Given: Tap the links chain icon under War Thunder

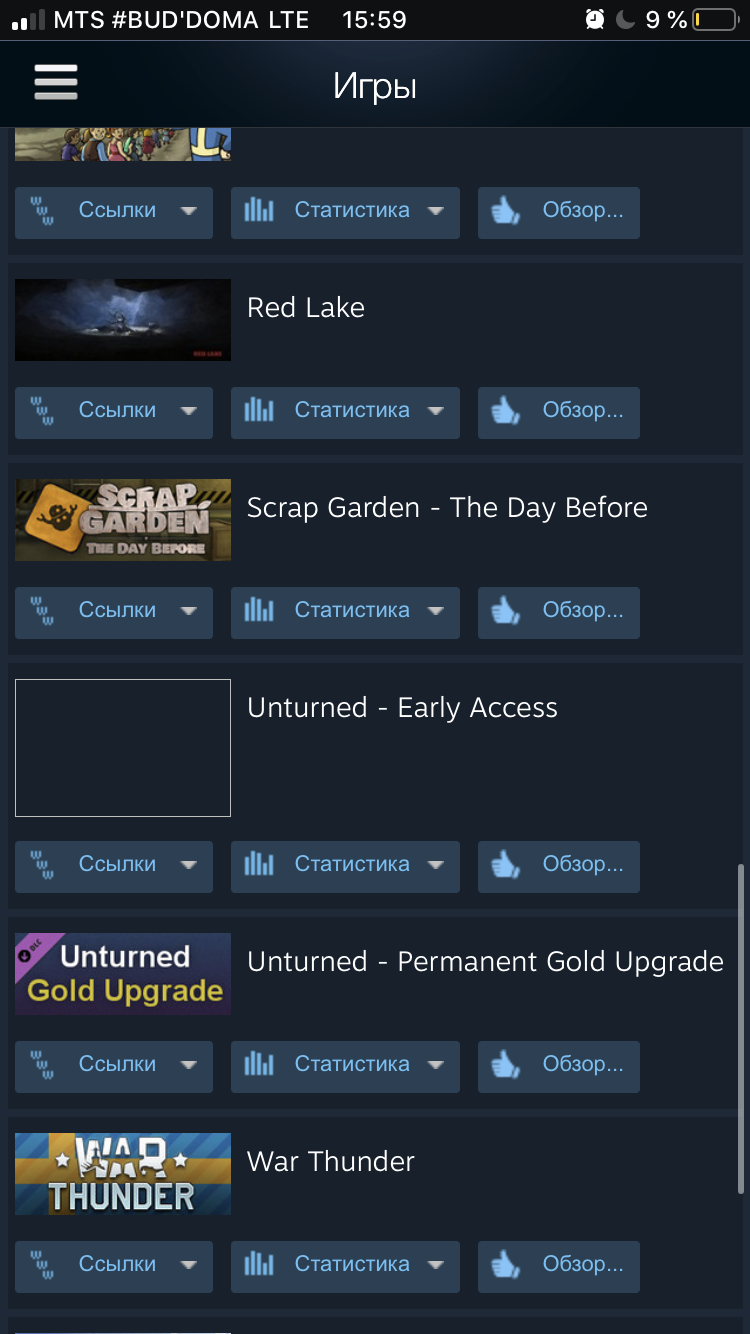Looking at the screenshot, I should [x=42, y=1264].
